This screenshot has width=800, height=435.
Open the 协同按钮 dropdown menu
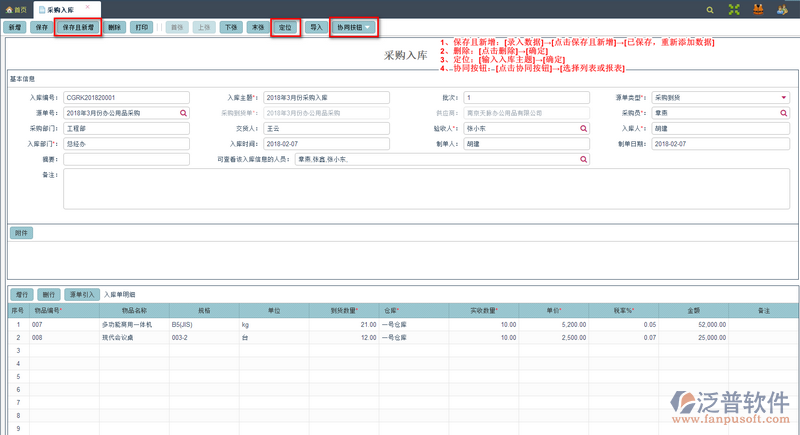[357, 28]
